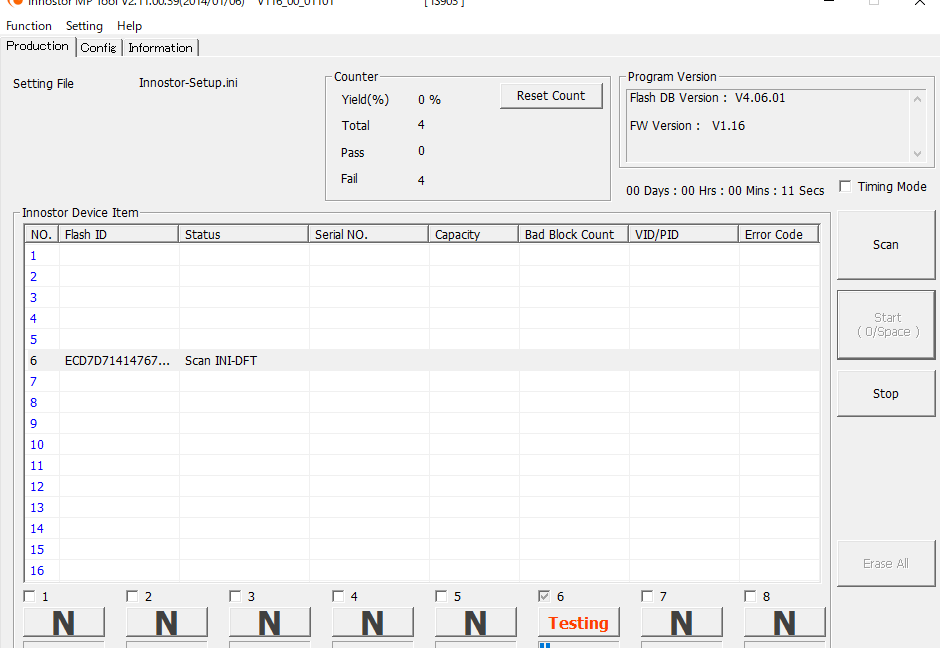Select device row number 5

pyautogui.click(x=422, y=339)
